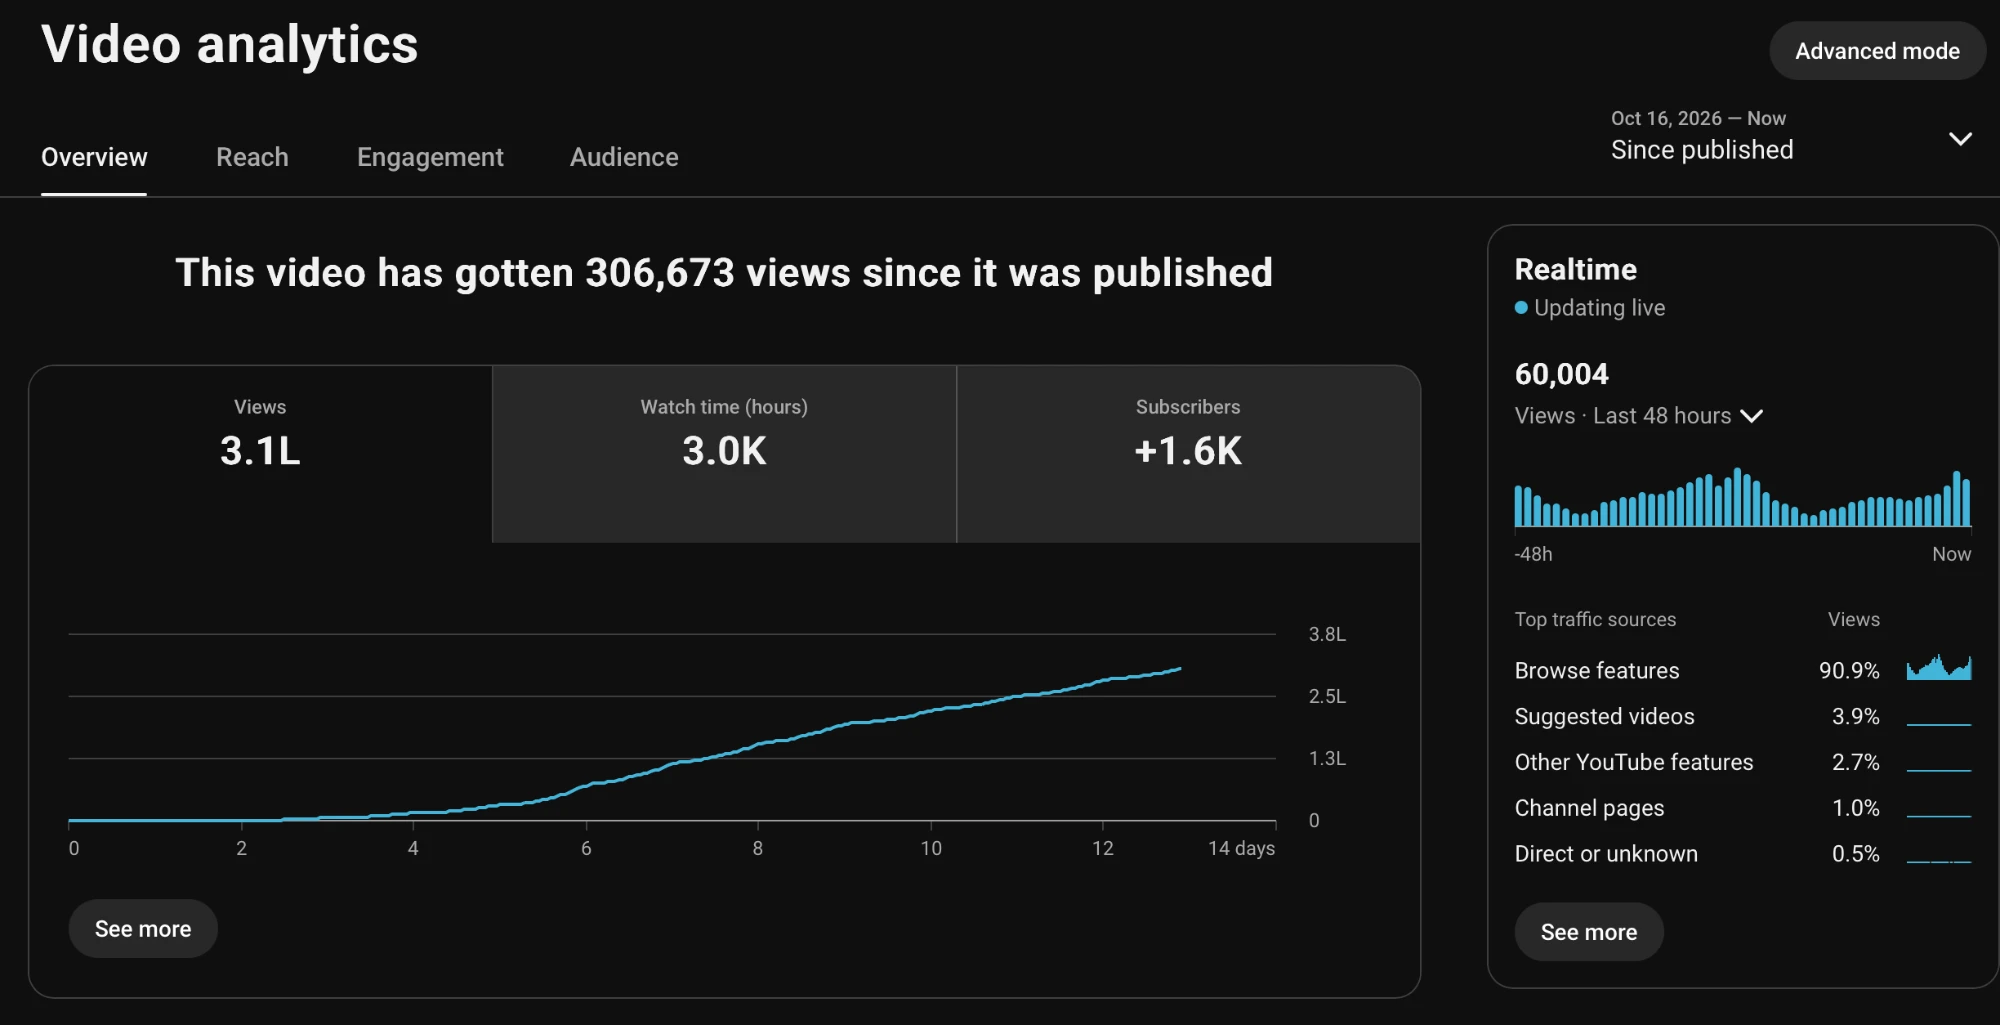The image size is (2000, 1025).
Task: Click the Other YouTube features row
Action: tap(1742, 762)
